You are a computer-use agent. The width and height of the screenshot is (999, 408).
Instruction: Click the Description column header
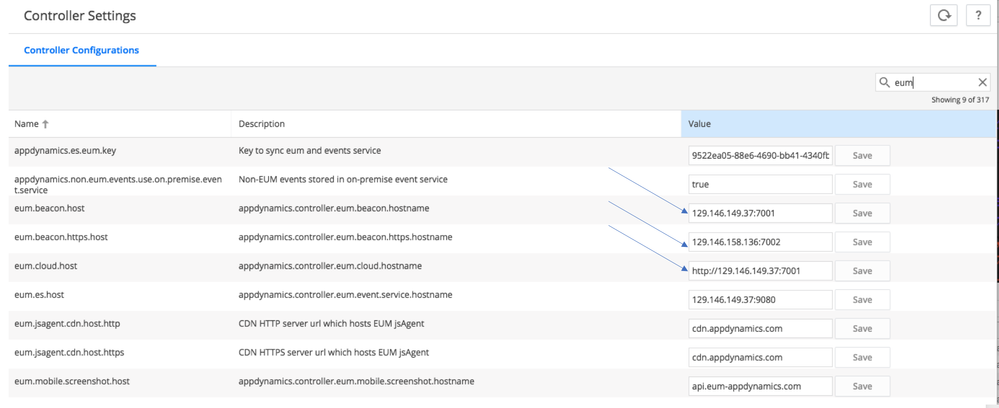coord(261,124)
